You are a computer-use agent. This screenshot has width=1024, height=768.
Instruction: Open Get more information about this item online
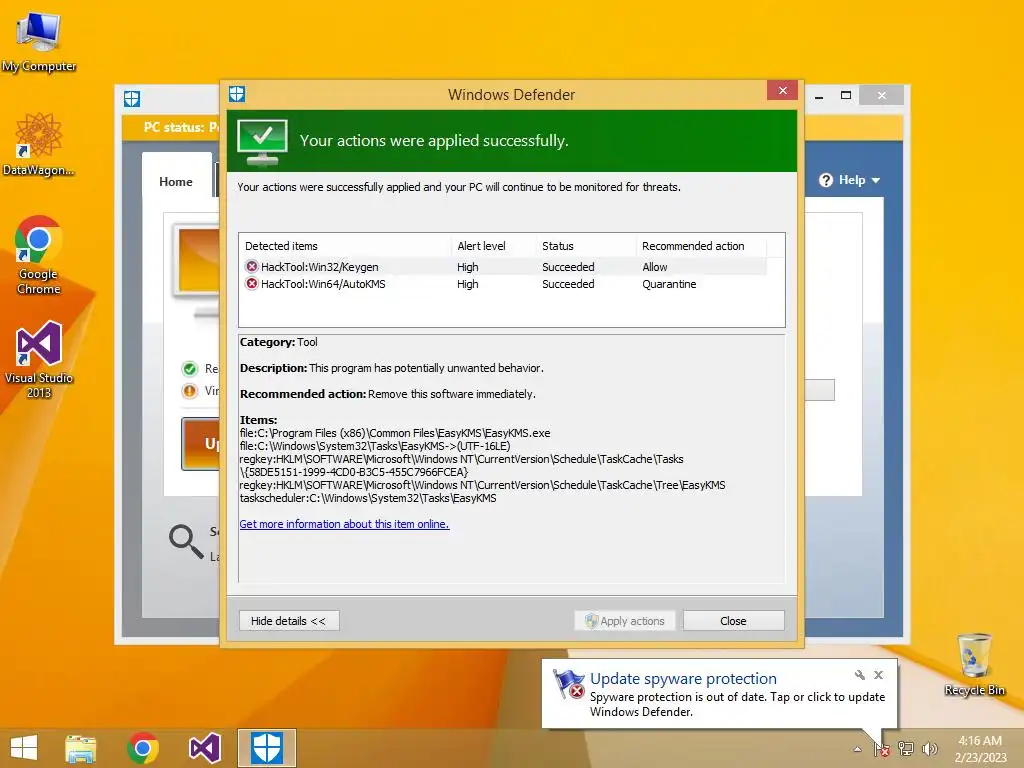[x=344, y=524]
